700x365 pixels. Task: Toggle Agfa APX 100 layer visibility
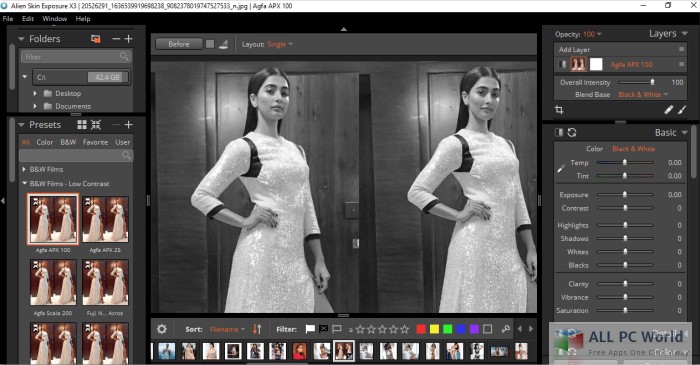pos(562,64)
